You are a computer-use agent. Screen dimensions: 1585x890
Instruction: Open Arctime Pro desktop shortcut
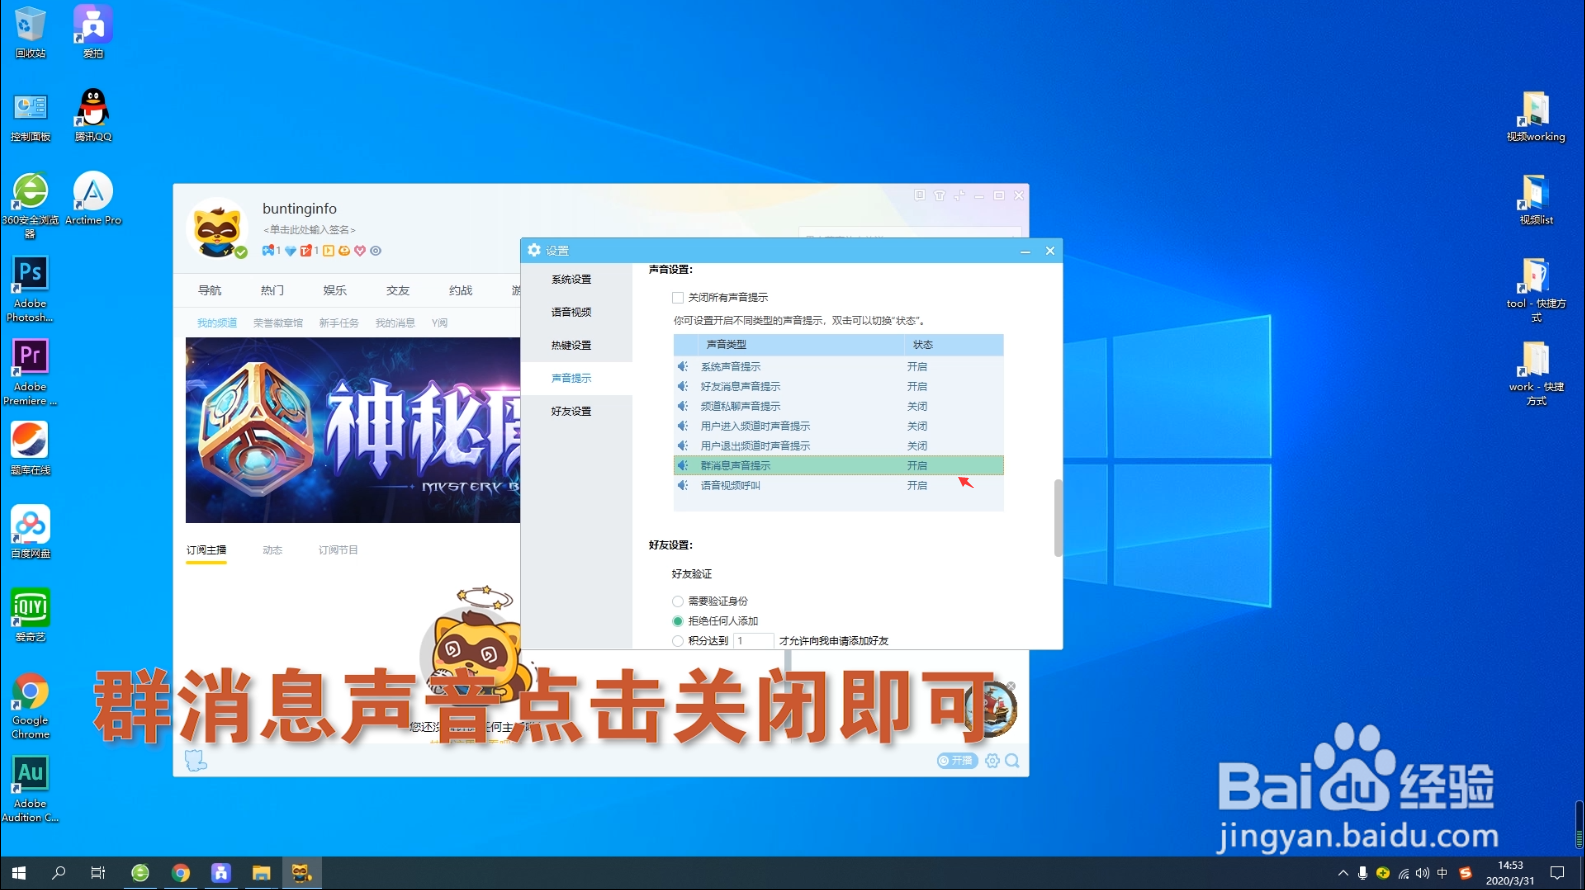click(93, 198)
